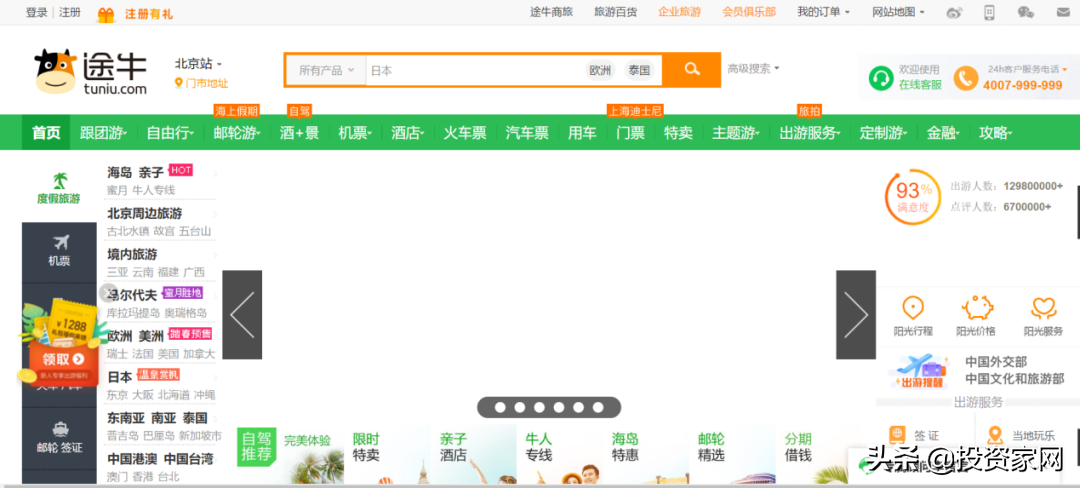The width and height of the screenshot is (1080, 488).
Task: Go to 首页 home tab
Action: pos(46,133)
